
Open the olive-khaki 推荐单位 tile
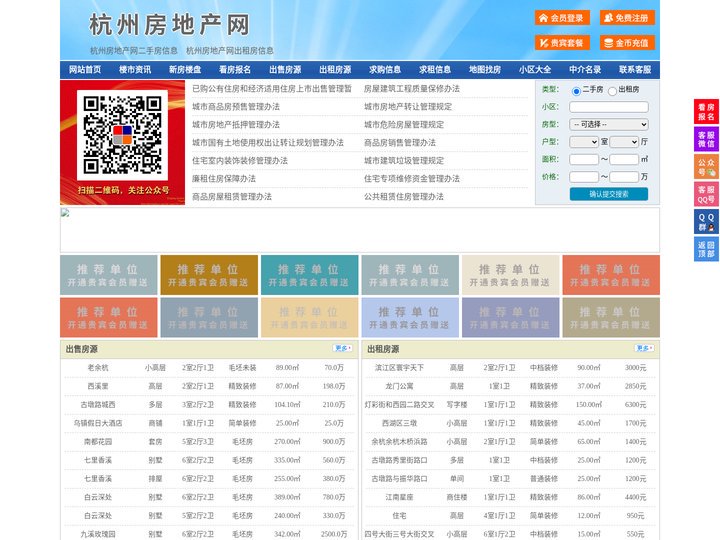611,317
